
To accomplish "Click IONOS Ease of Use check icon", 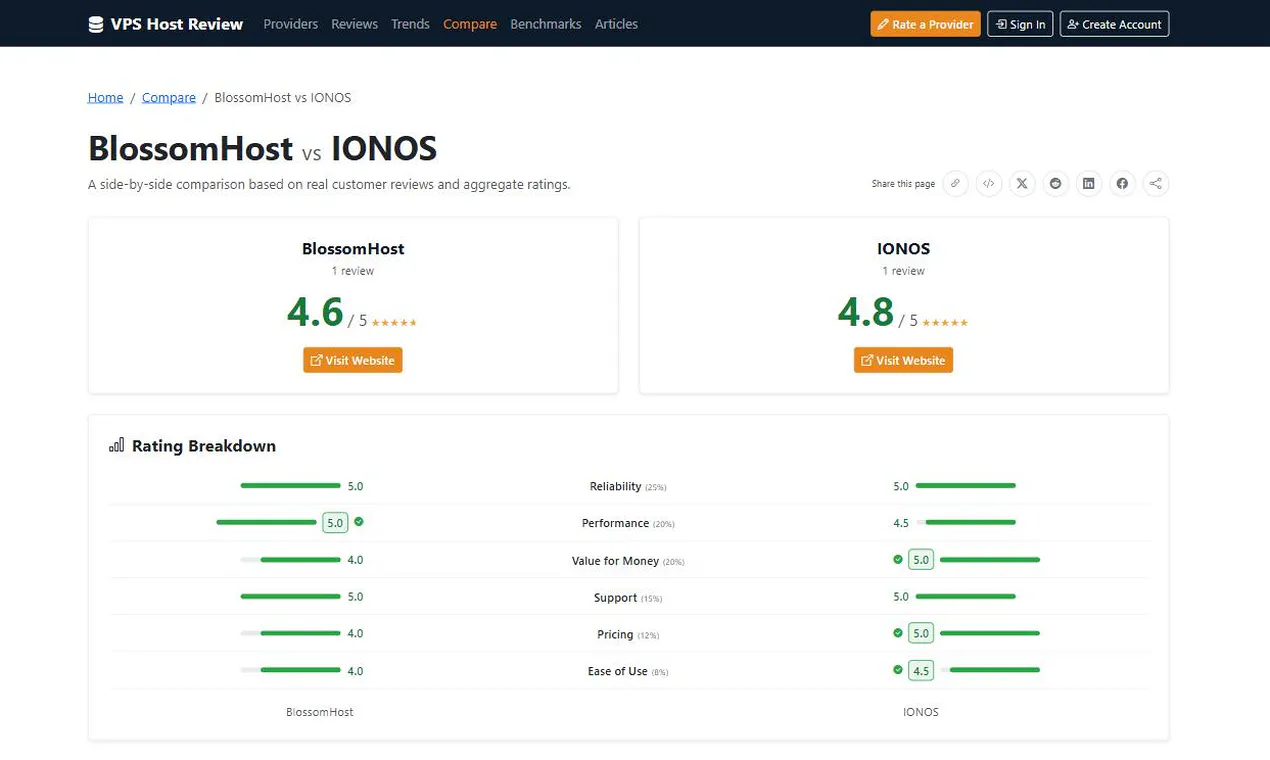I will [x=898, y=670].
